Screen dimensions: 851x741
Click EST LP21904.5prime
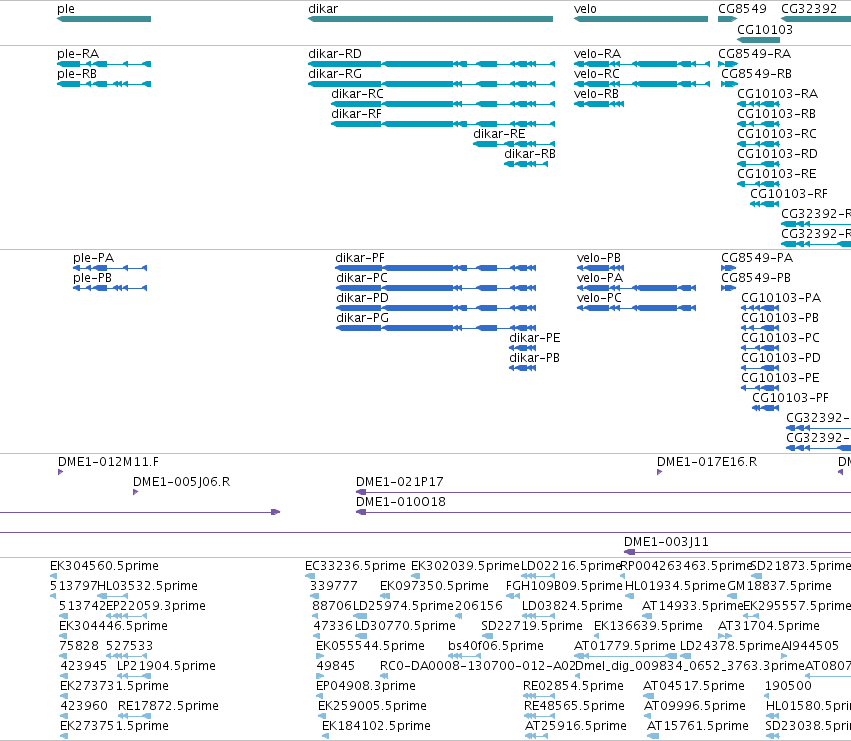tap(134, 676)
